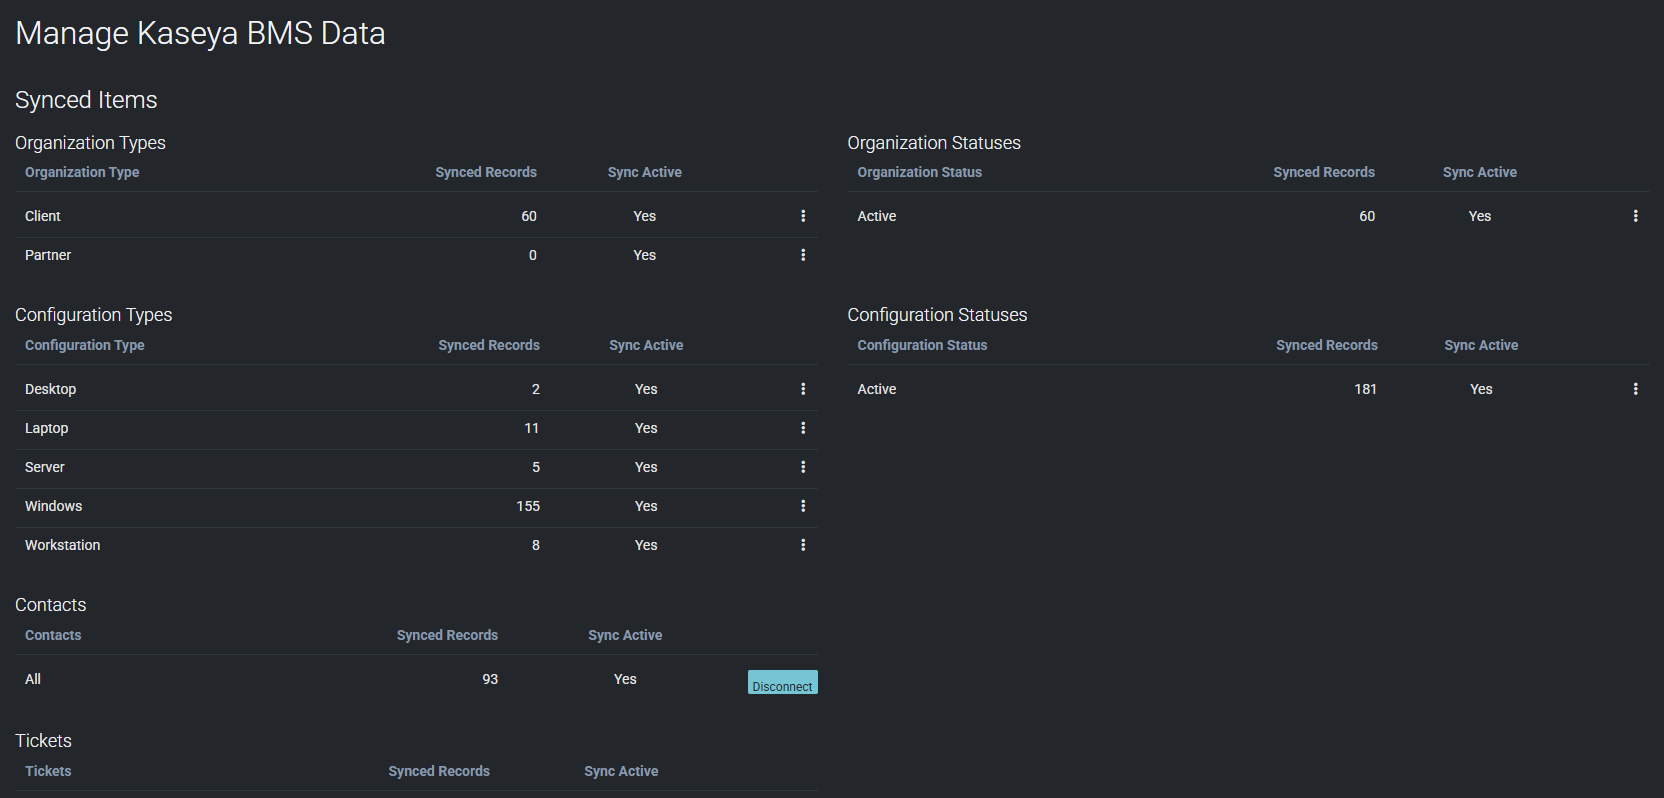Click Synced Records header in Tickets table
1664x798 pixels.
click(439, 771)
